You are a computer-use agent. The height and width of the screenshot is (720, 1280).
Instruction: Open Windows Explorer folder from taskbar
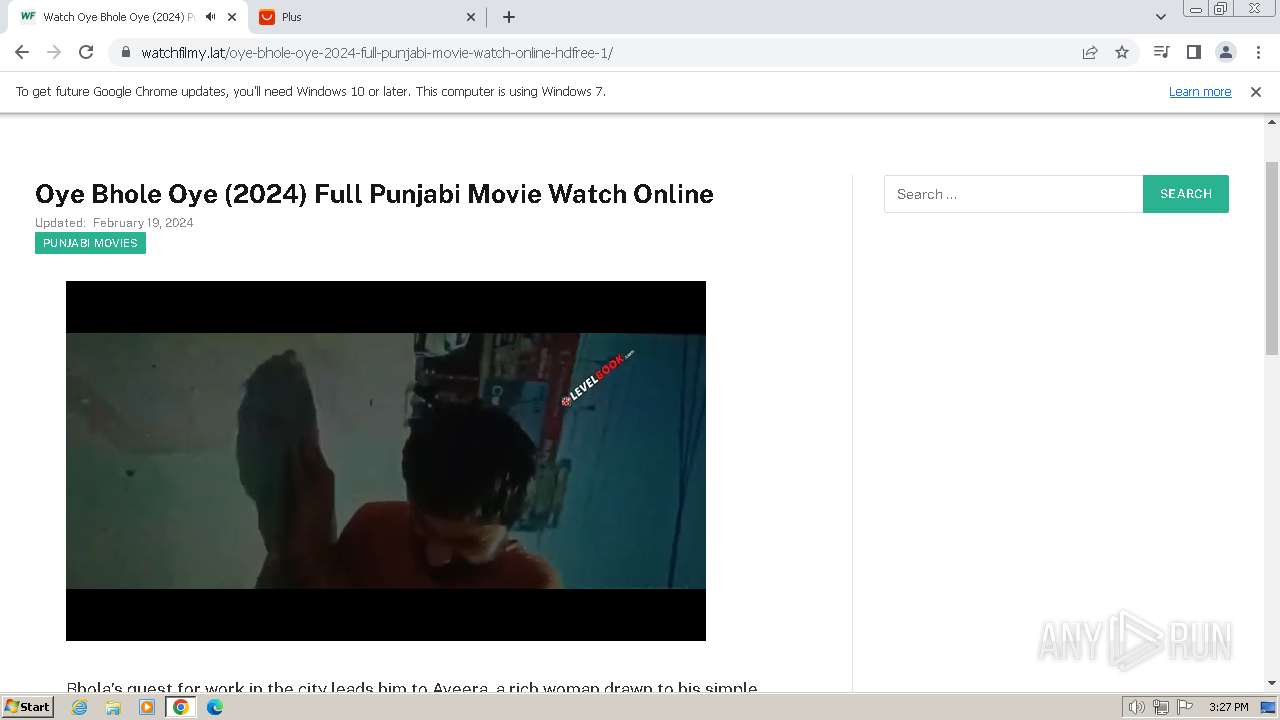point(113,707)
